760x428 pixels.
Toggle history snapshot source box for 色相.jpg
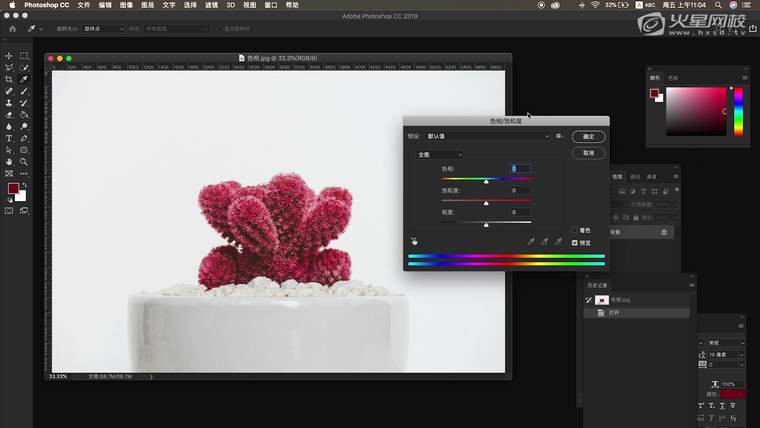pyautogui.click(x=588, y=299)
